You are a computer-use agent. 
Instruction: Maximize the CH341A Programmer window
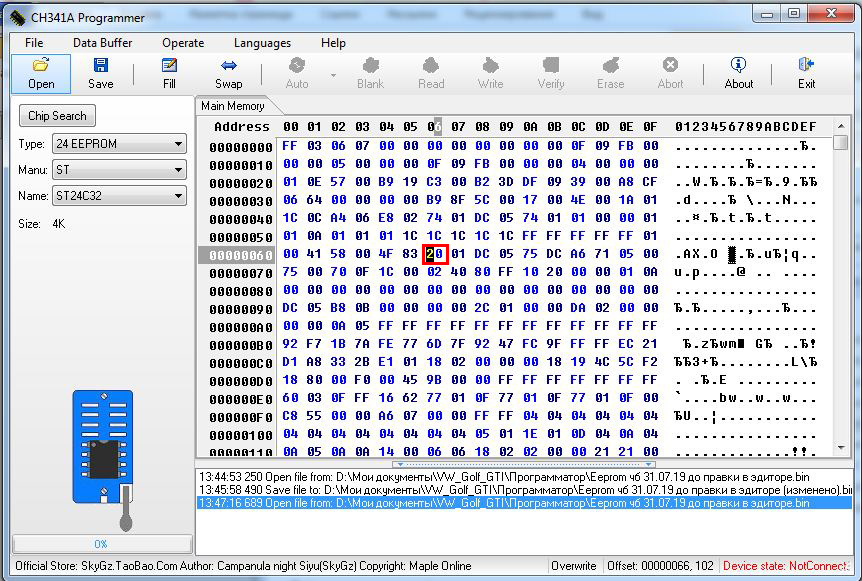coord(794,13)
